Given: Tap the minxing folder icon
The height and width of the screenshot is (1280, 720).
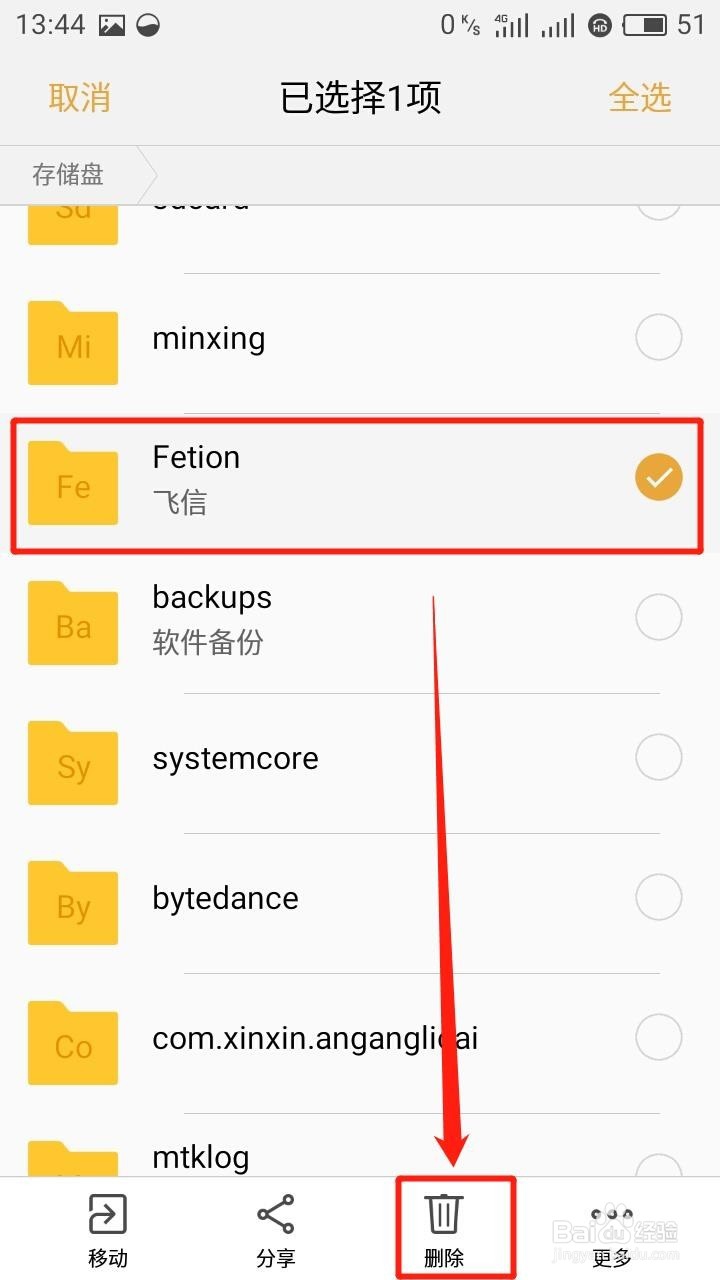Looking at the screenshot, I should click(x=73, y=343).
